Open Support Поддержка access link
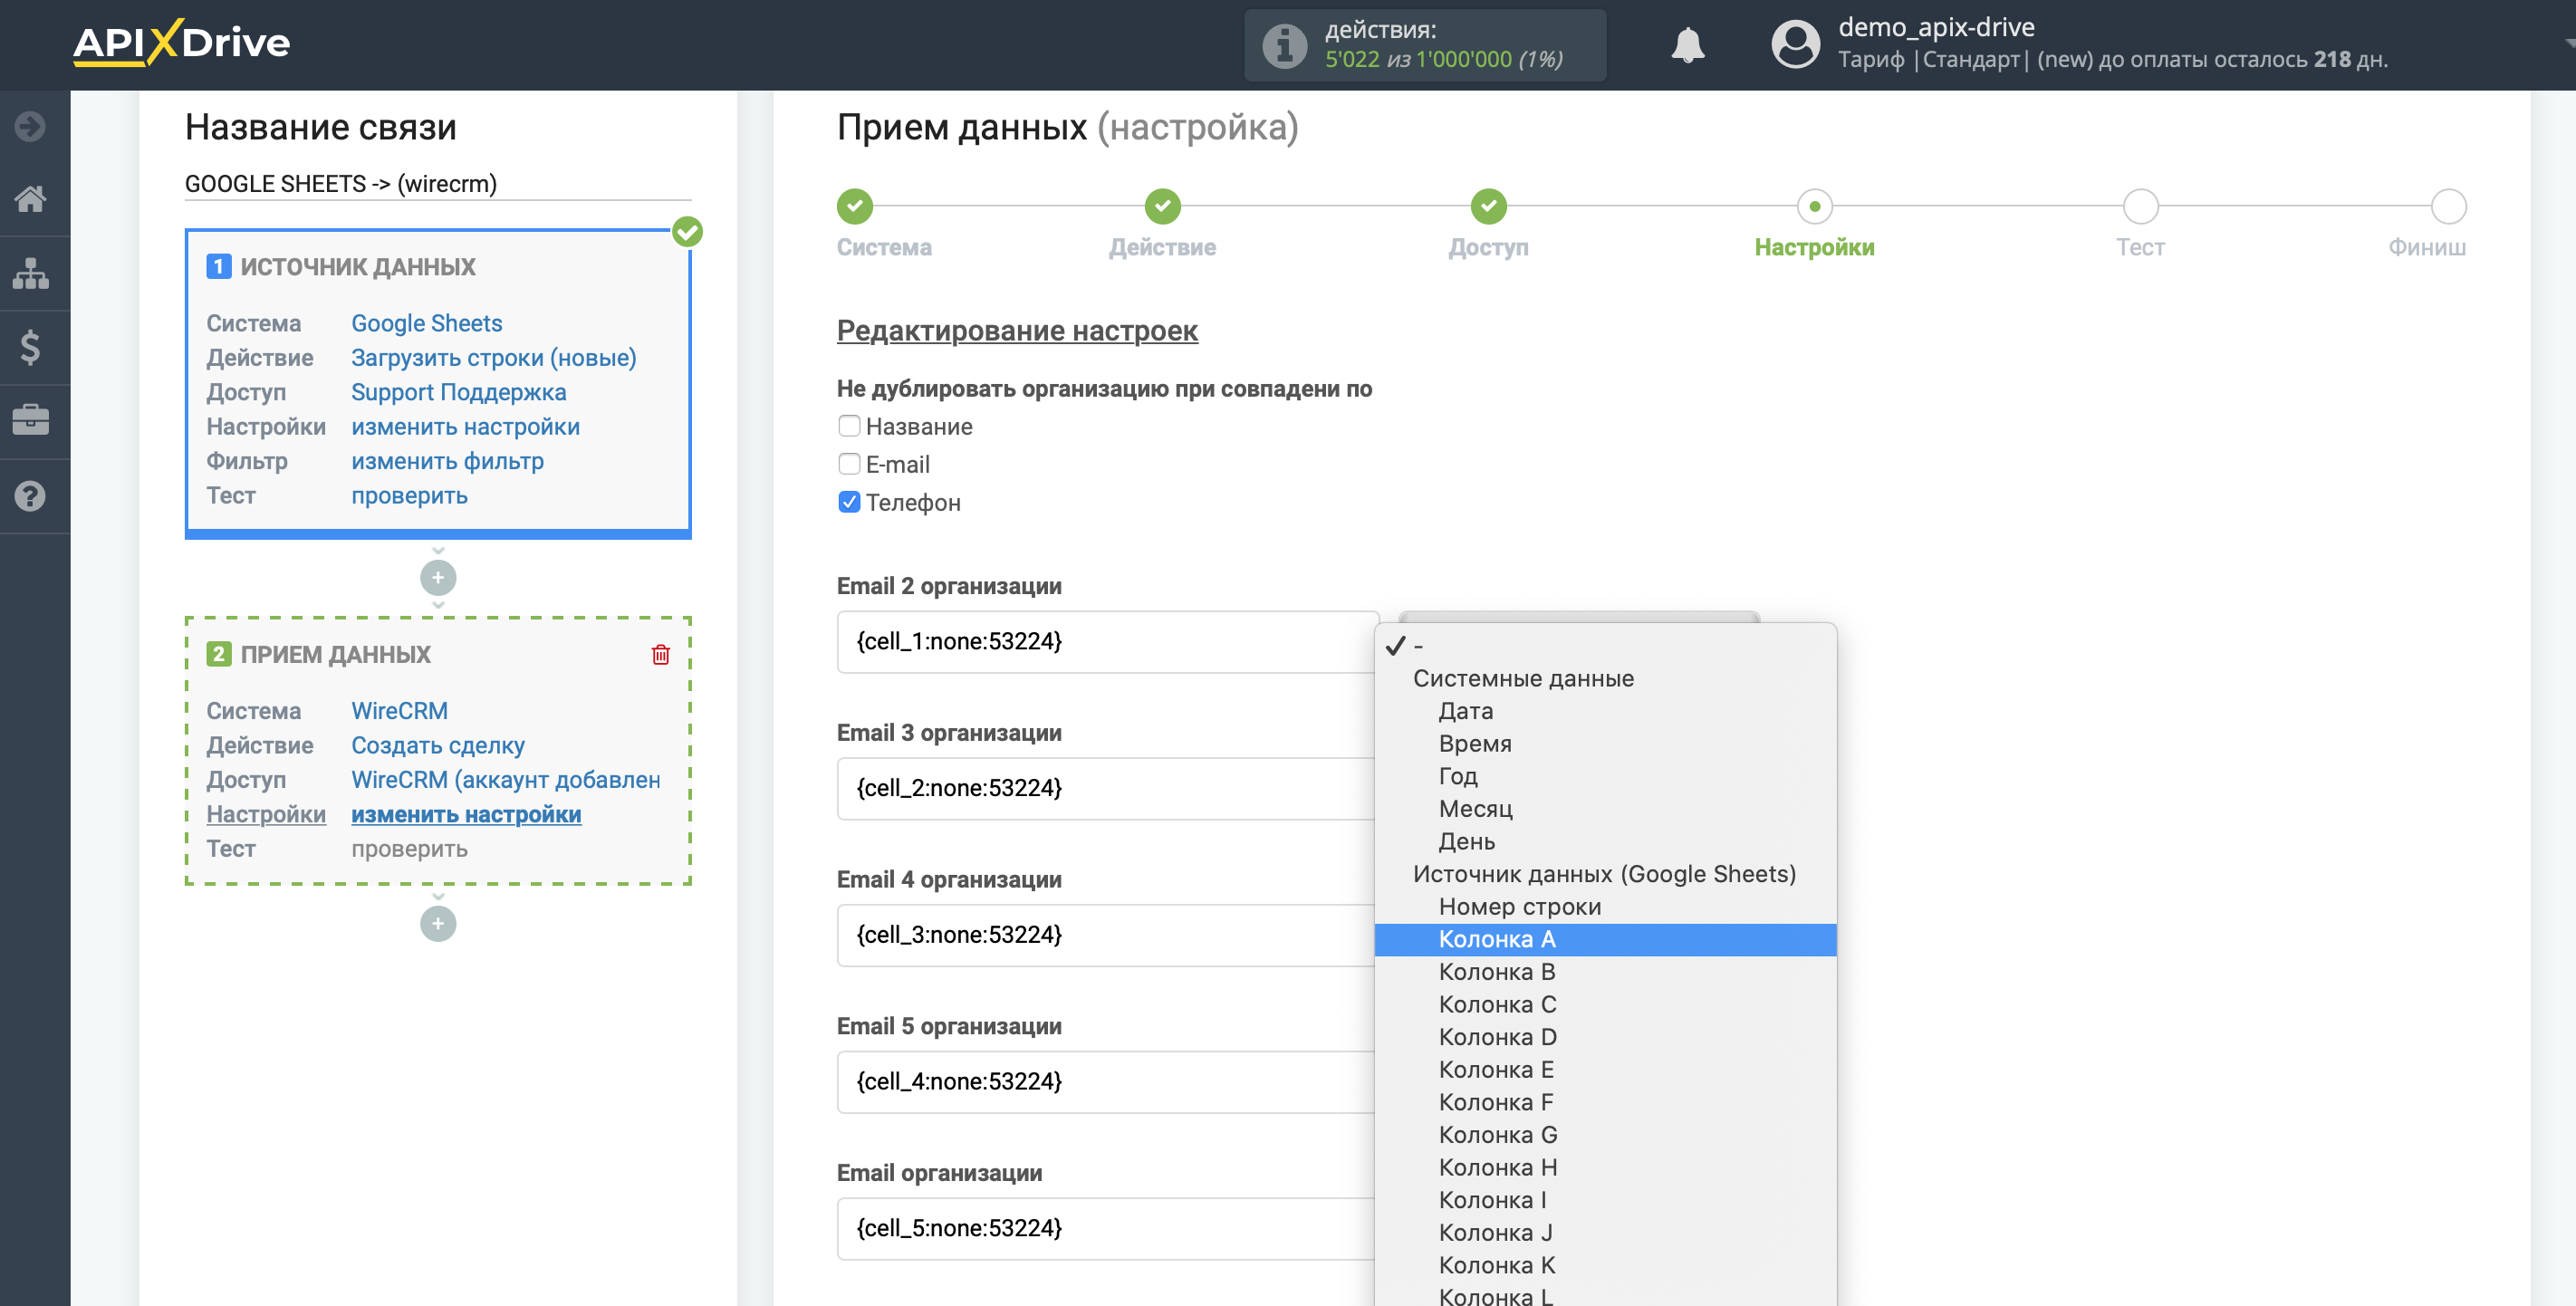Image resolution: width=2576 pixels, height=1306 pixels. pyautogui.click(x=458, y=392)
